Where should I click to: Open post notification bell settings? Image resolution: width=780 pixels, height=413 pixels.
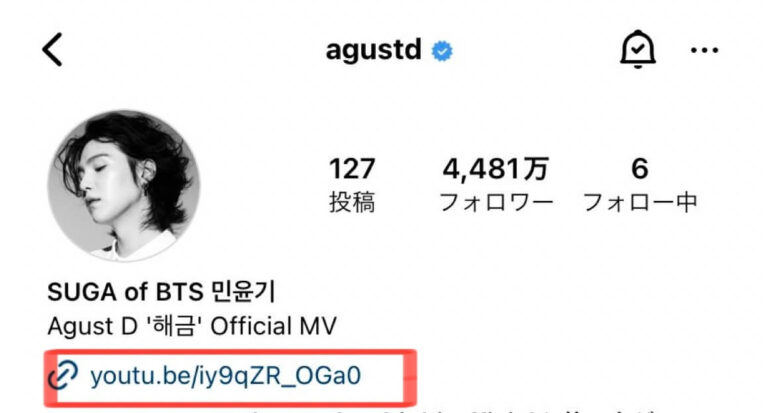point(638,49)
